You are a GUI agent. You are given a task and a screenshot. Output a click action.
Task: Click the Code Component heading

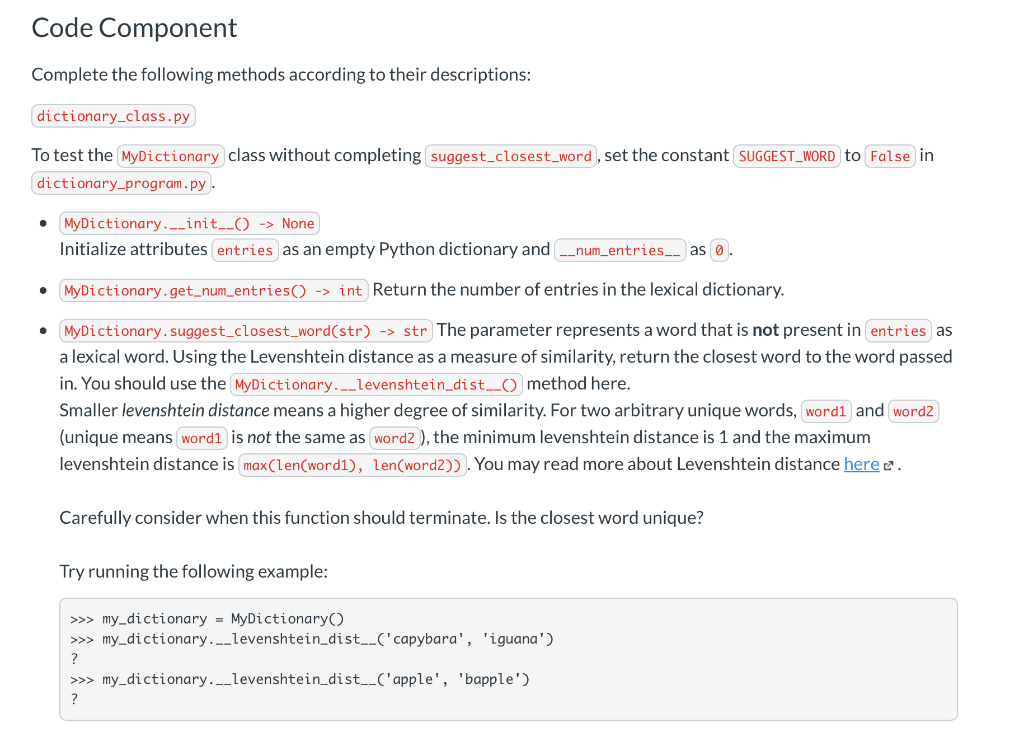click(x=134, y=28)
